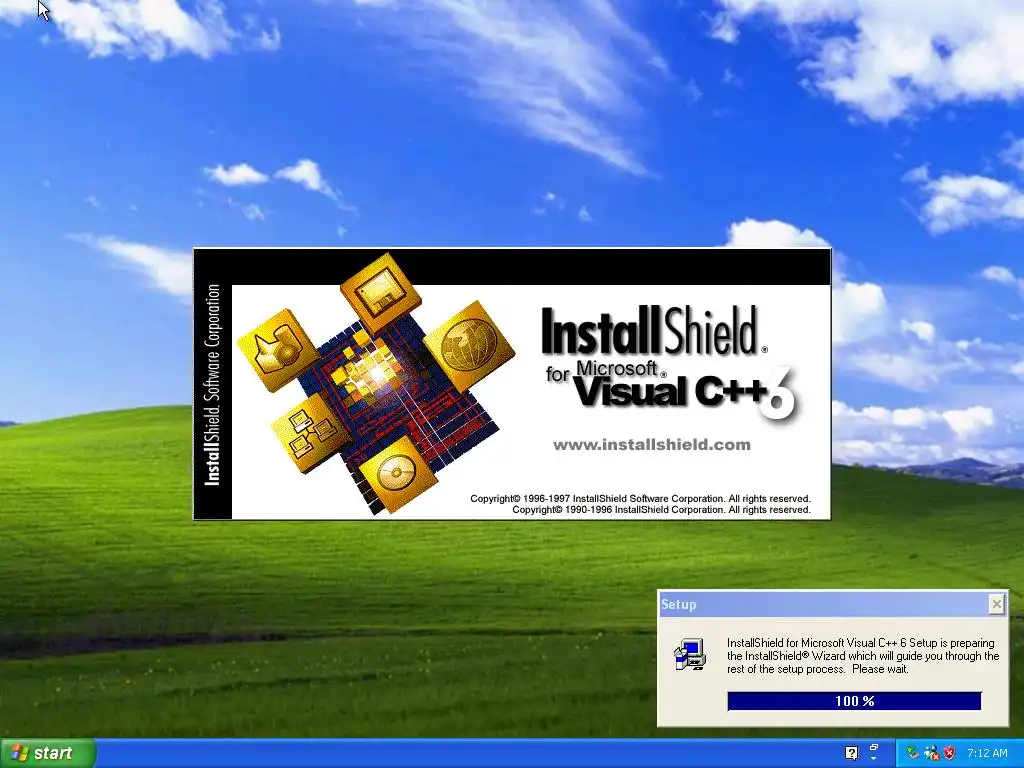Click the 7:12 AM taskbar clock
Image resolution: width=1024 pixels, height=768 pixels.
pos(987,753)
